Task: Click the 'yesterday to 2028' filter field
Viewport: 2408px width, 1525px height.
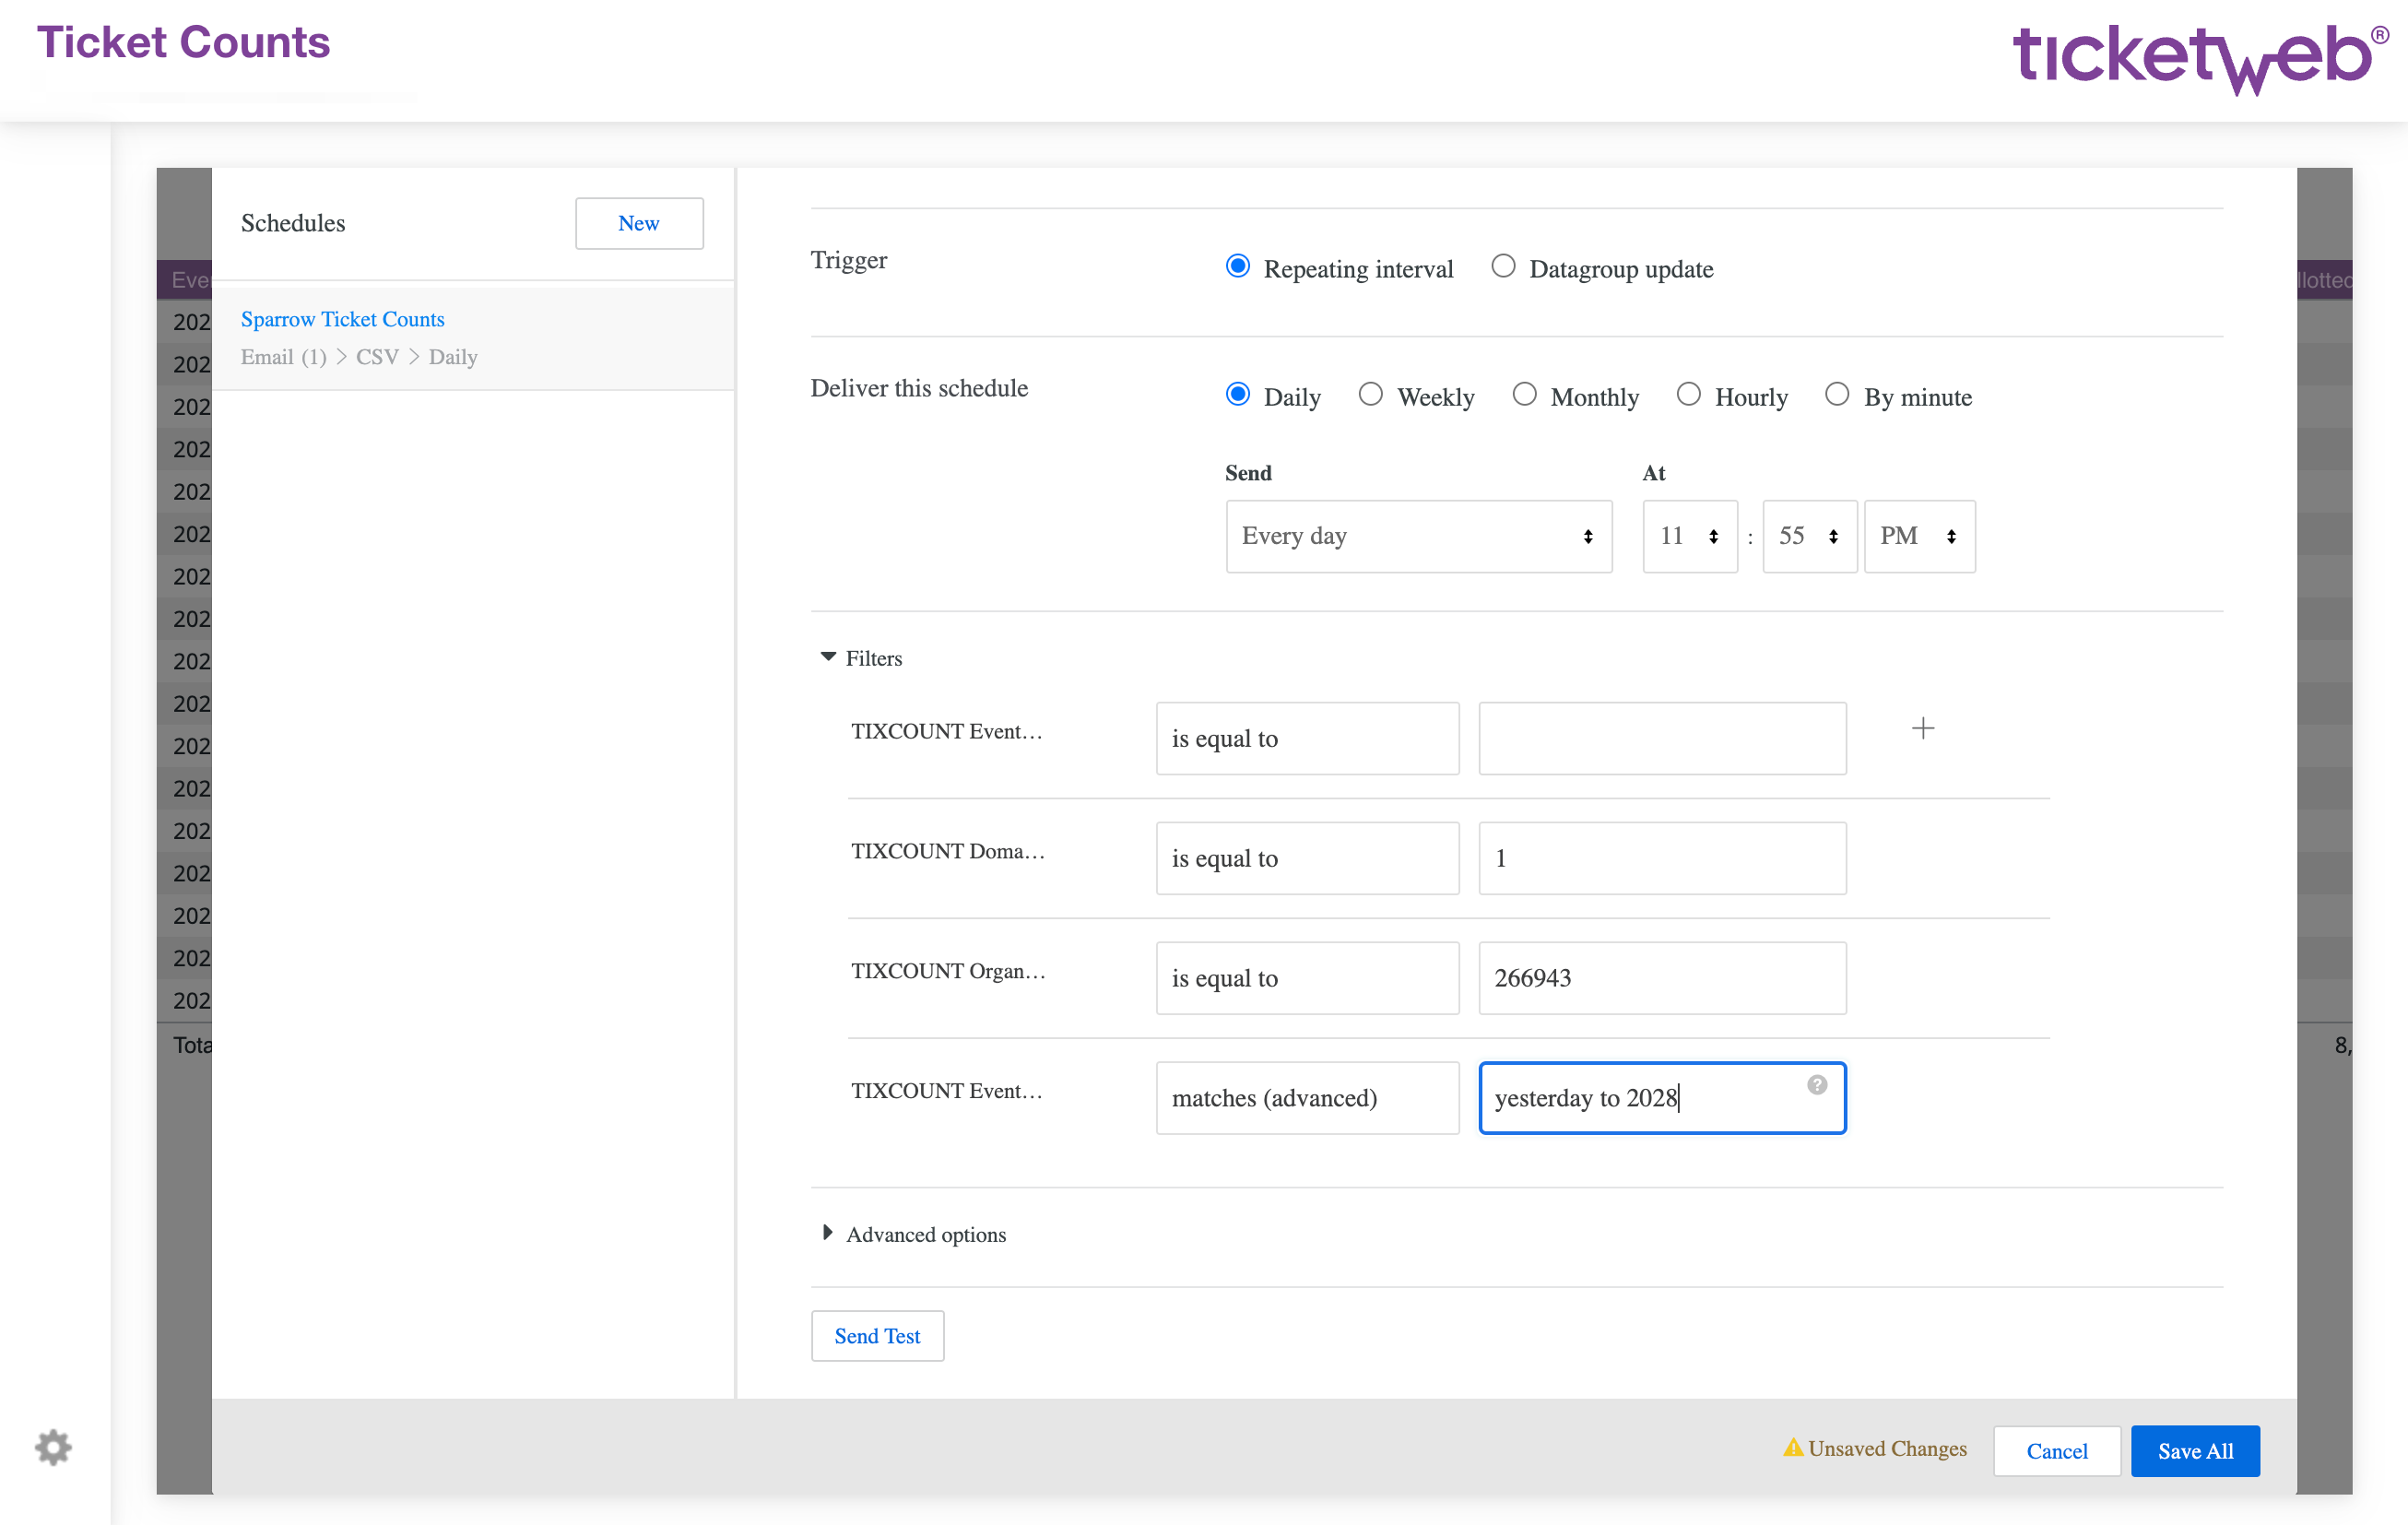Action: (x=1662, y=1098)
